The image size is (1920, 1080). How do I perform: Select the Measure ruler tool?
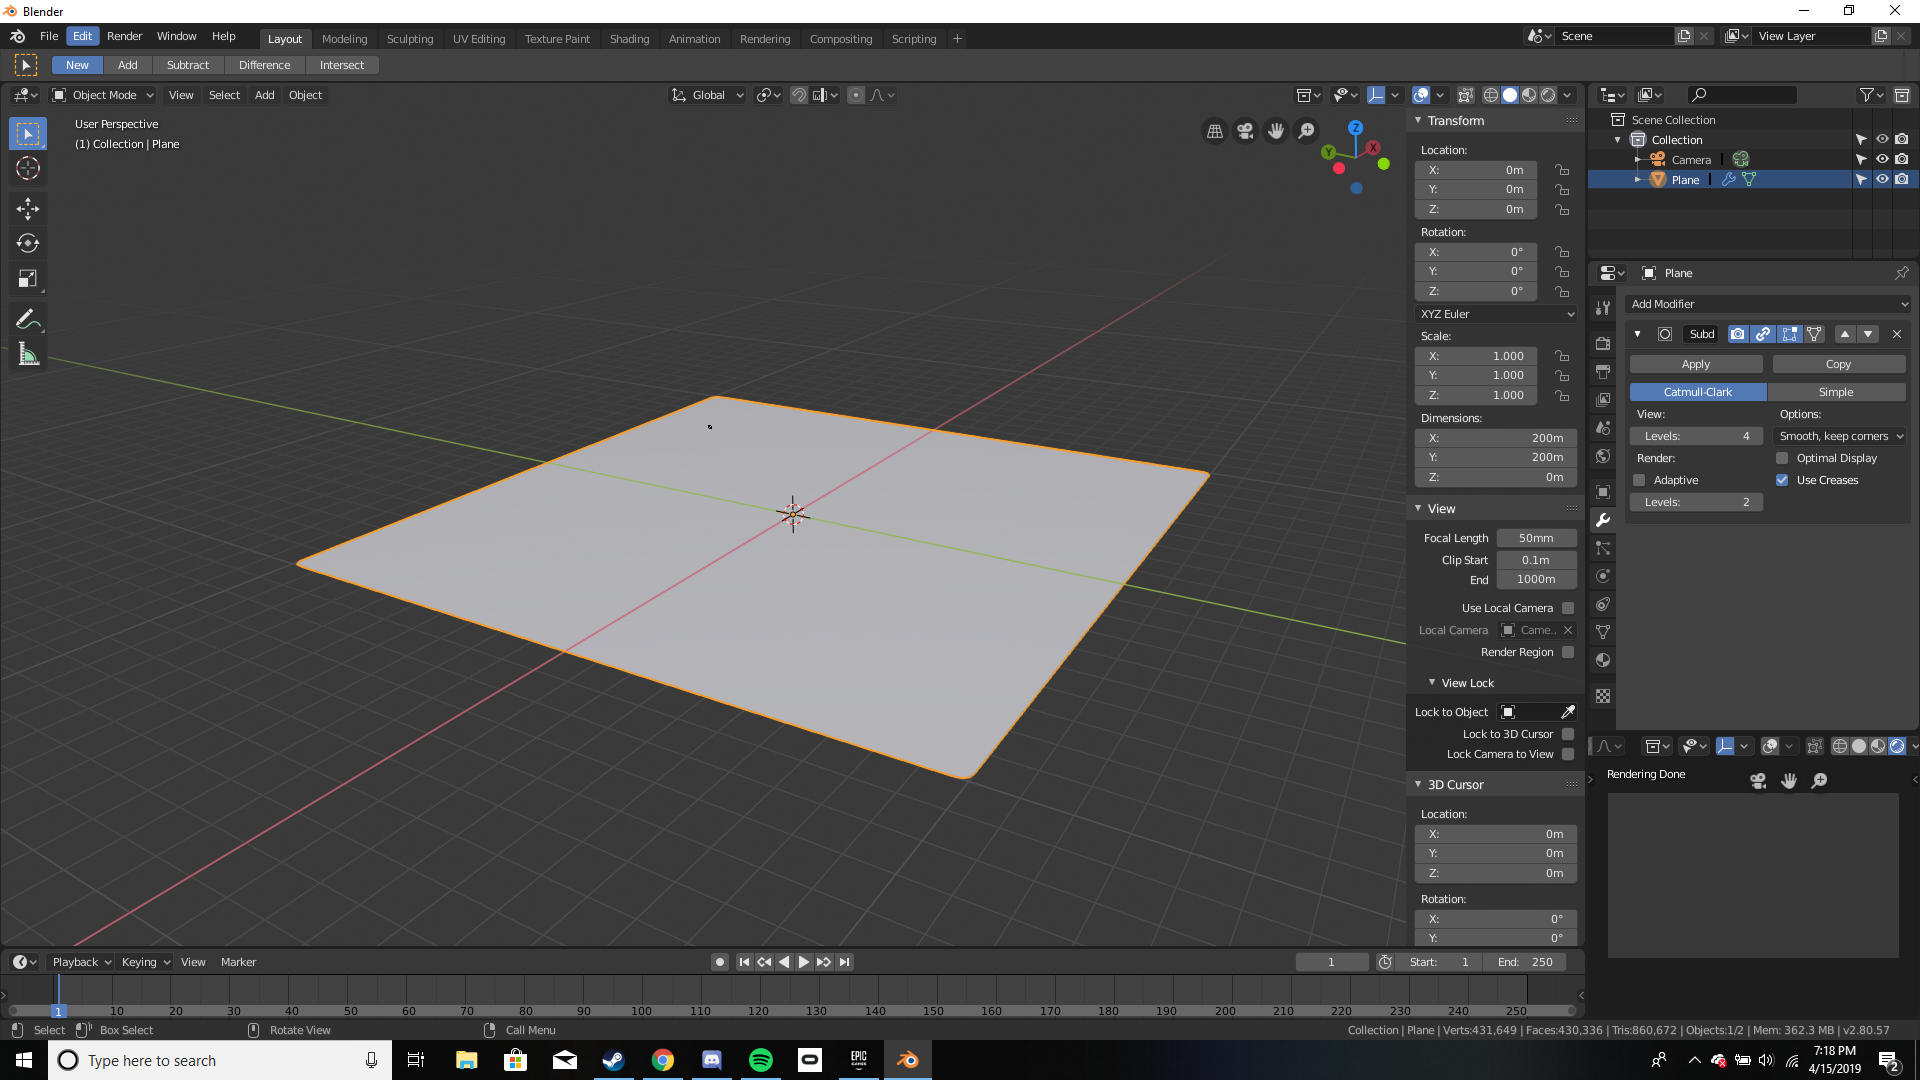click(28, 355)
